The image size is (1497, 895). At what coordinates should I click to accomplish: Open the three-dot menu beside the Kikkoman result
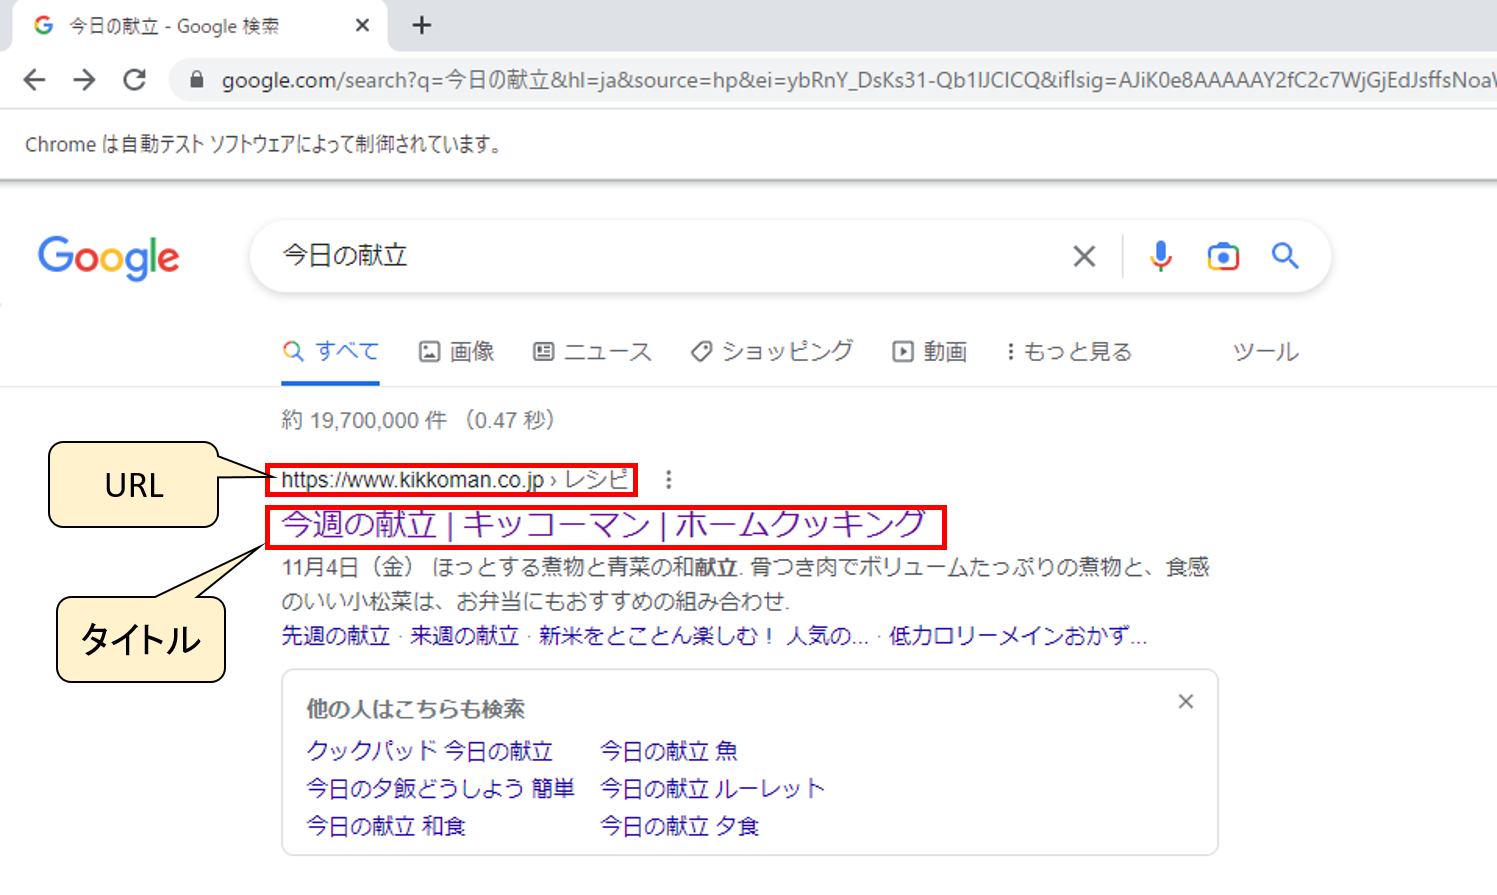point(669,480)
